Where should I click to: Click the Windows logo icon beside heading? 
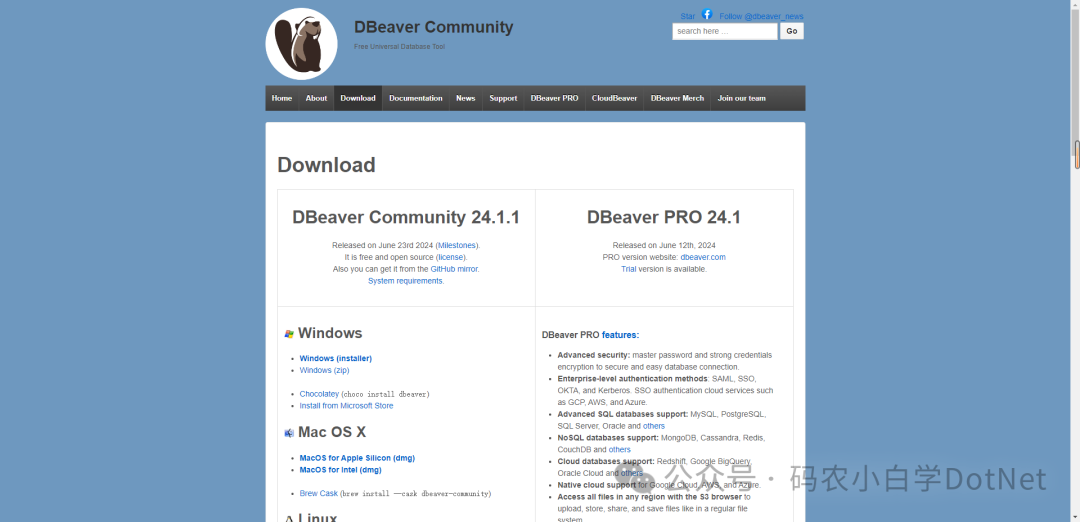coord(289,334)
